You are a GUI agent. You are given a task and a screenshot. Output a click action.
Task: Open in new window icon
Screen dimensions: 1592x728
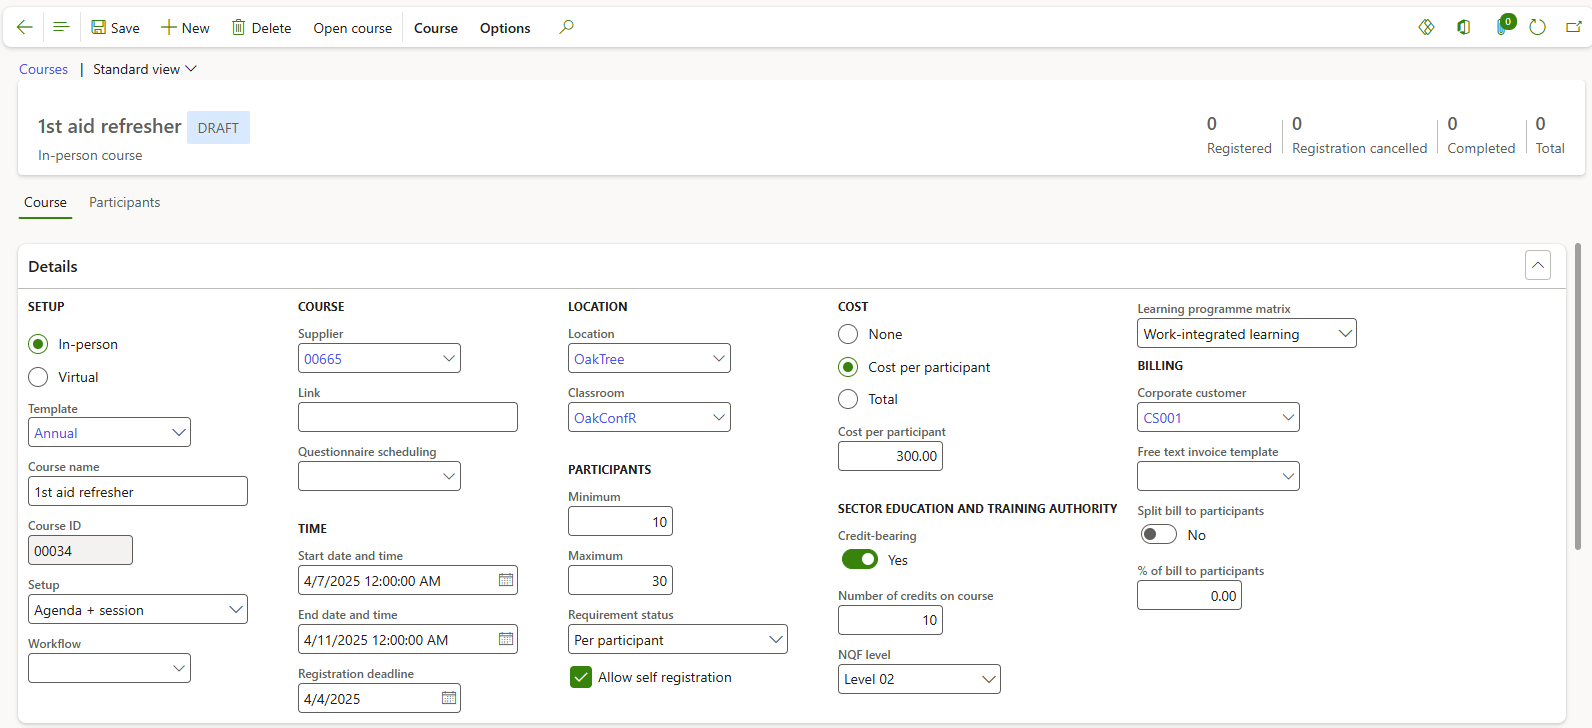tap(1573, 27)
